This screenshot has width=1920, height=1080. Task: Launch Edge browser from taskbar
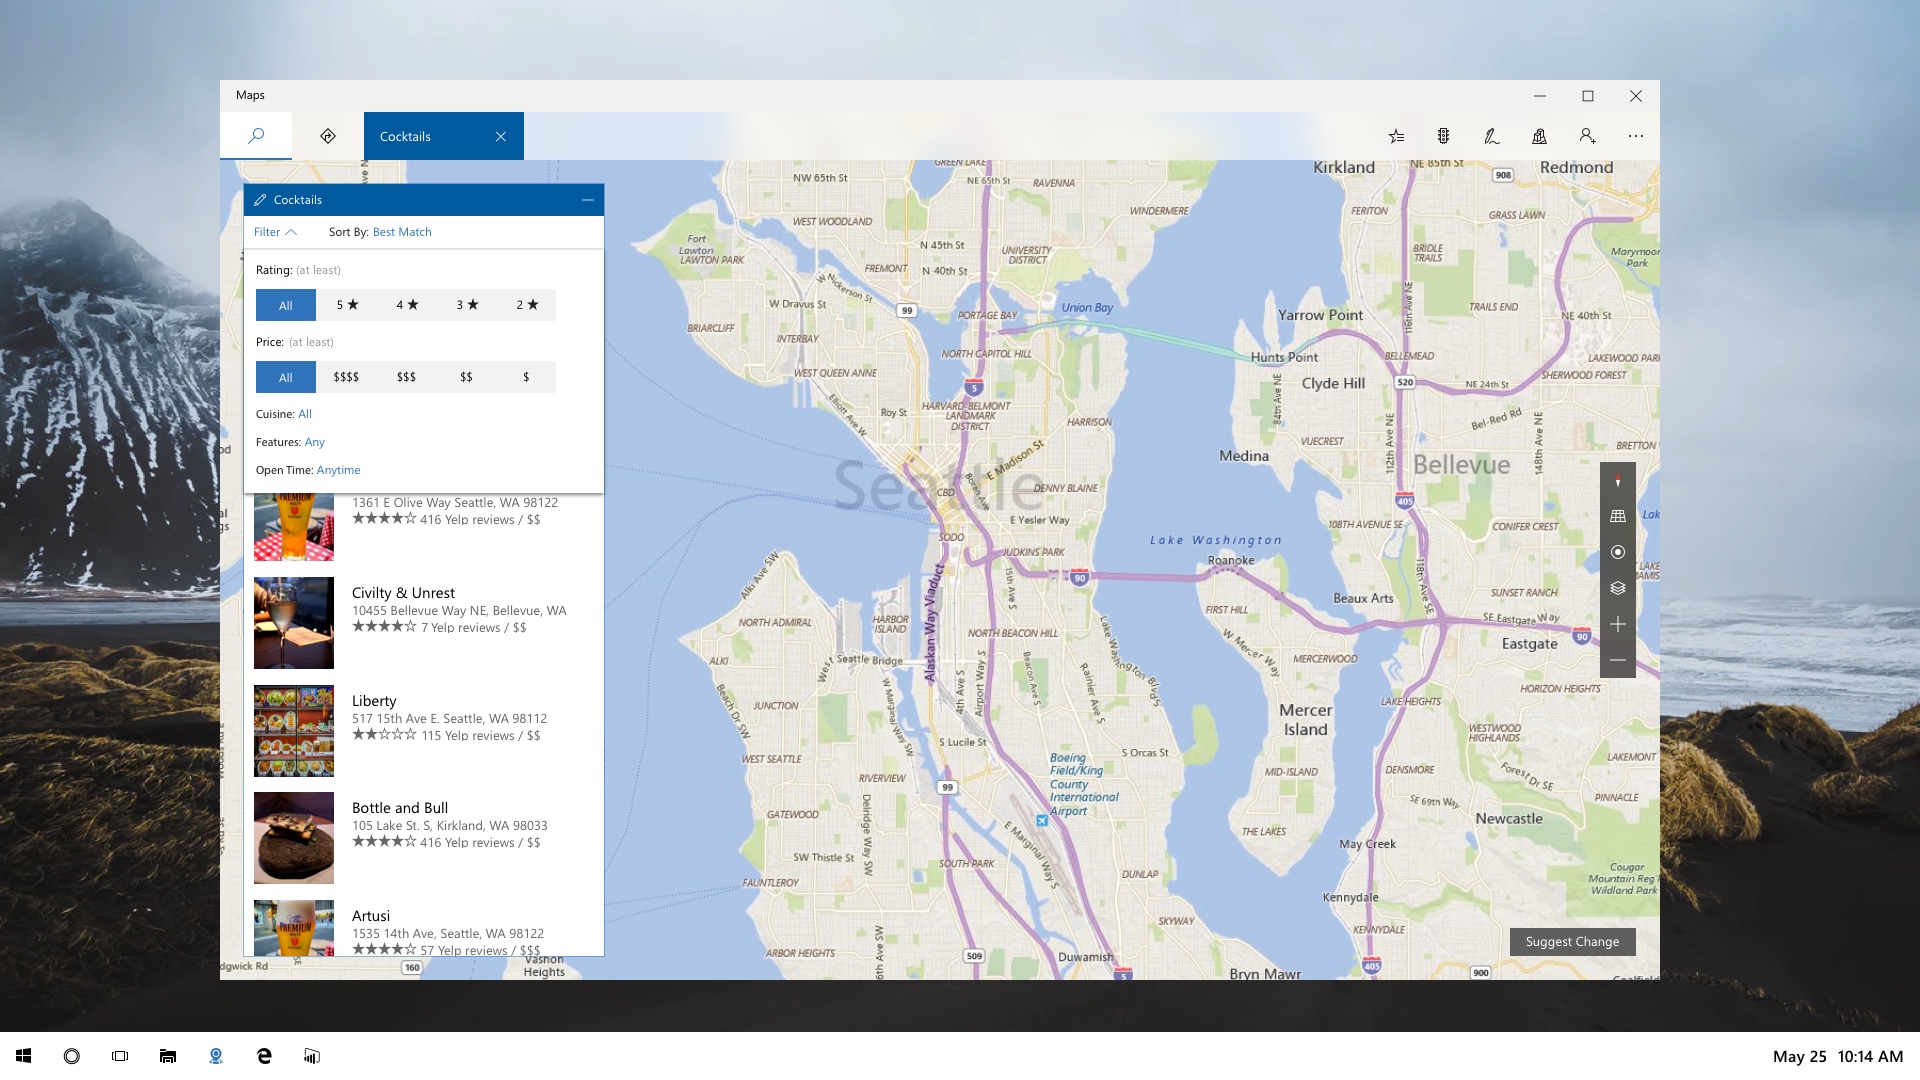pos(264,1056)
